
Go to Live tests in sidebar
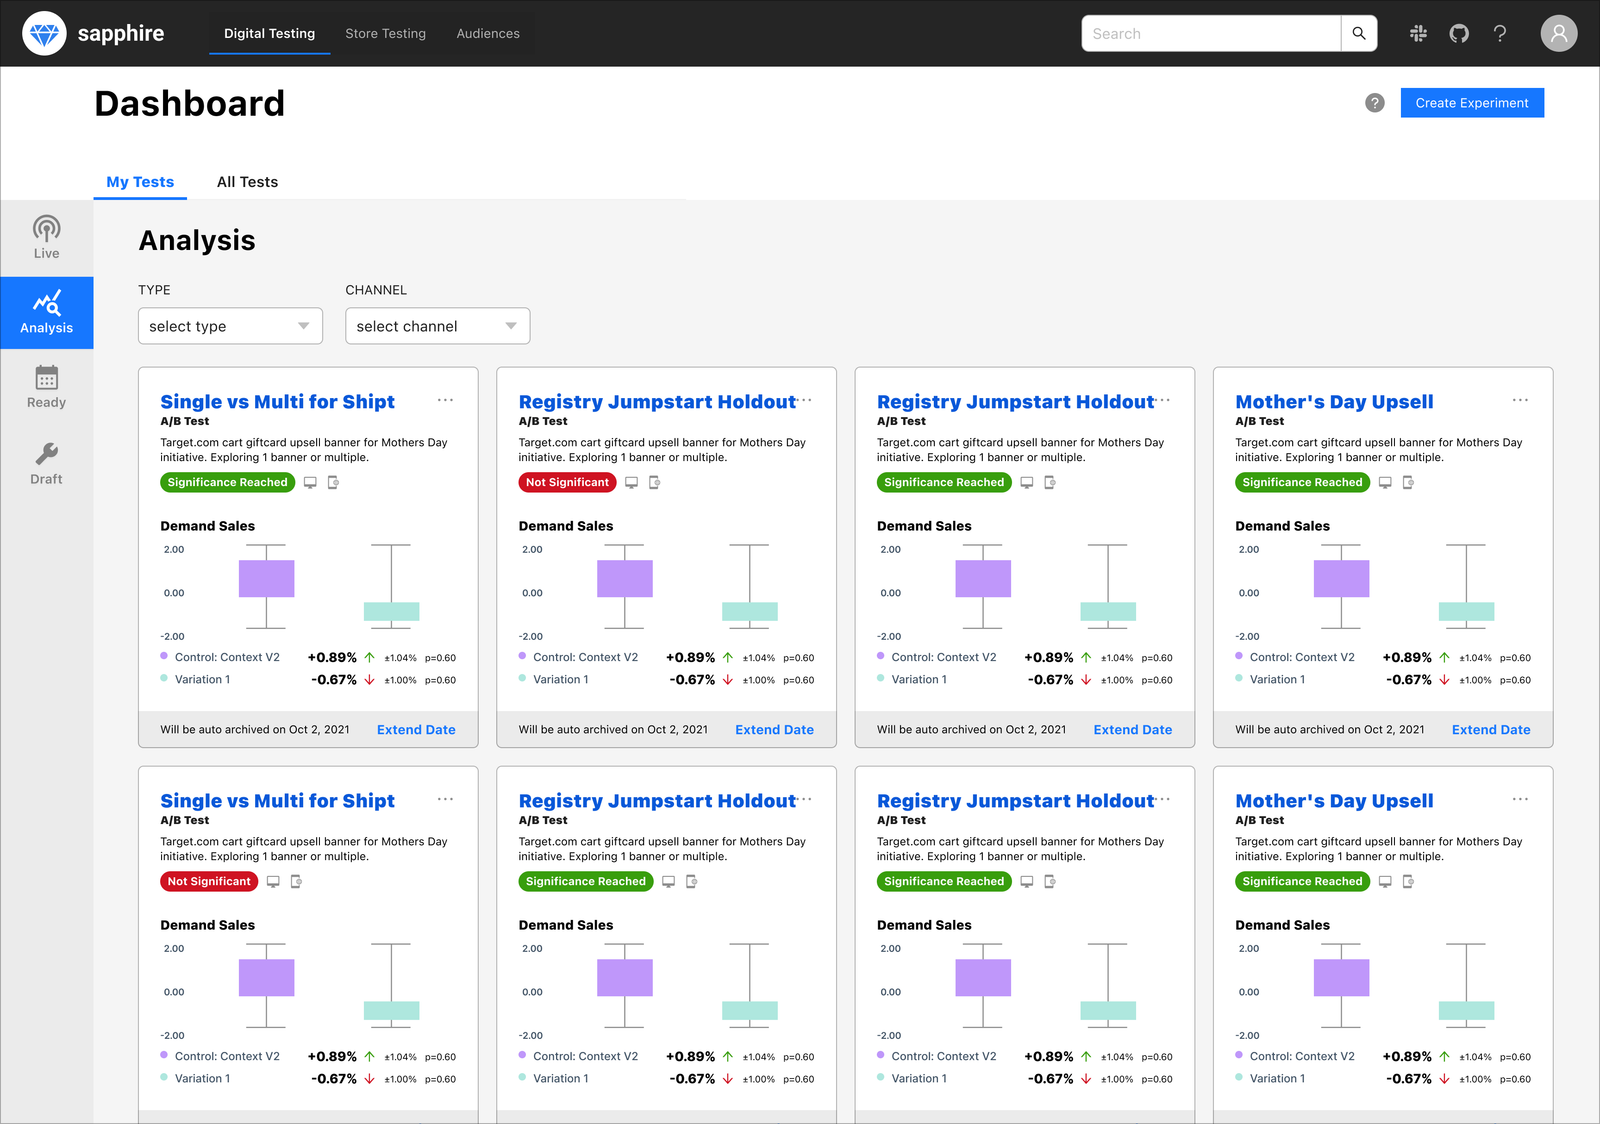click(x=46, y=238)
